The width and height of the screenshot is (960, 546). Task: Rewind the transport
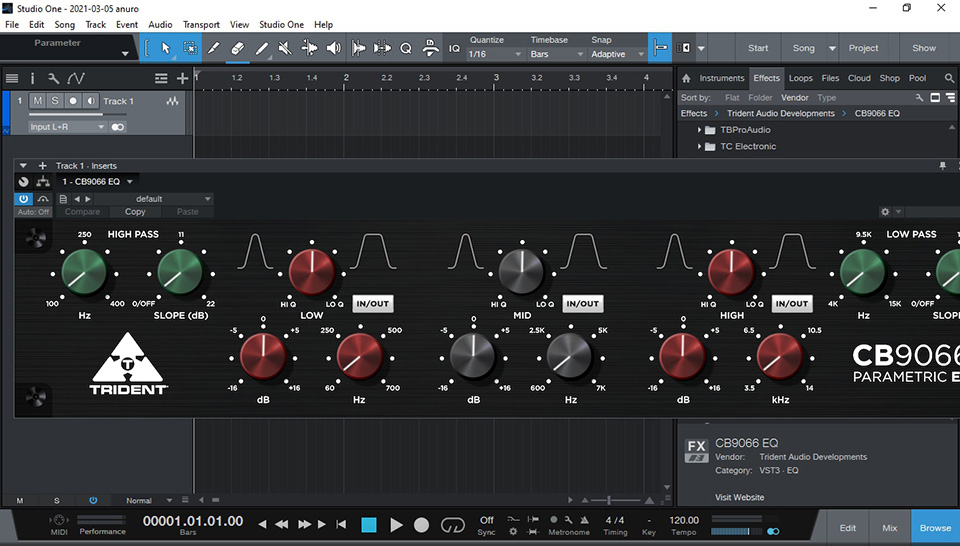point(282,525)
